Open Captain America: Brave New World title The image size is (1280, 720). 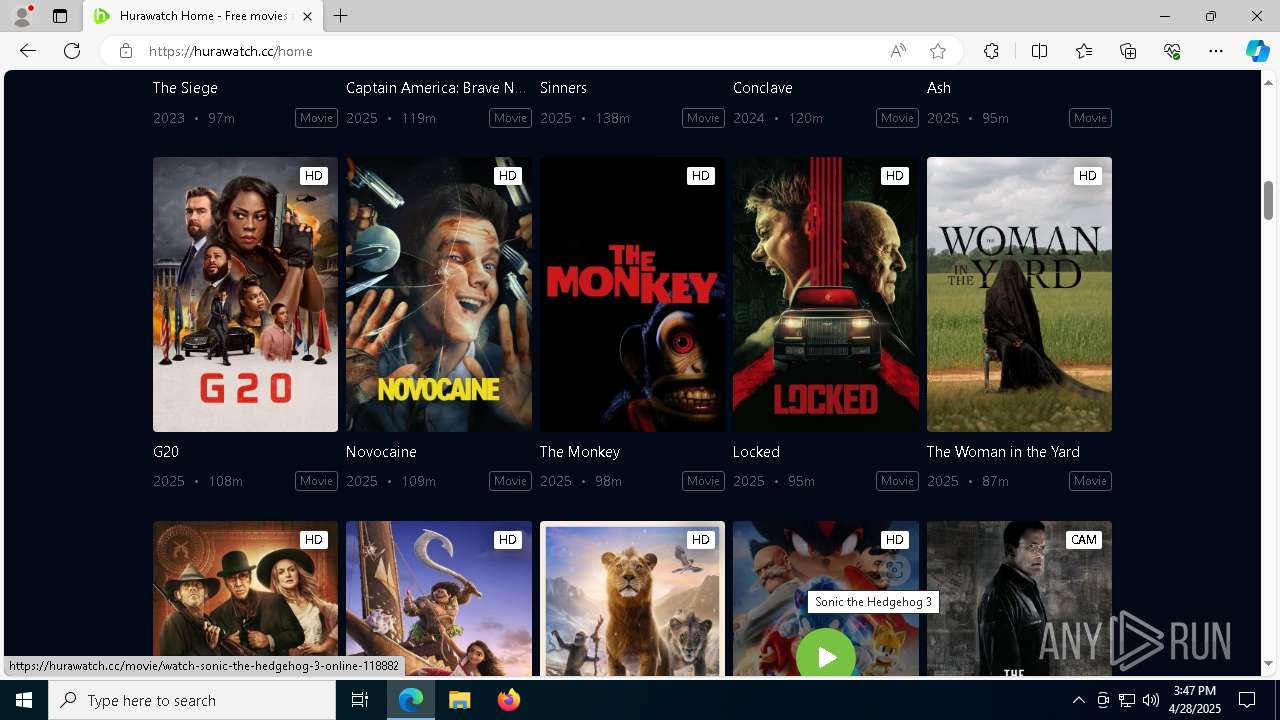(436, 88)
